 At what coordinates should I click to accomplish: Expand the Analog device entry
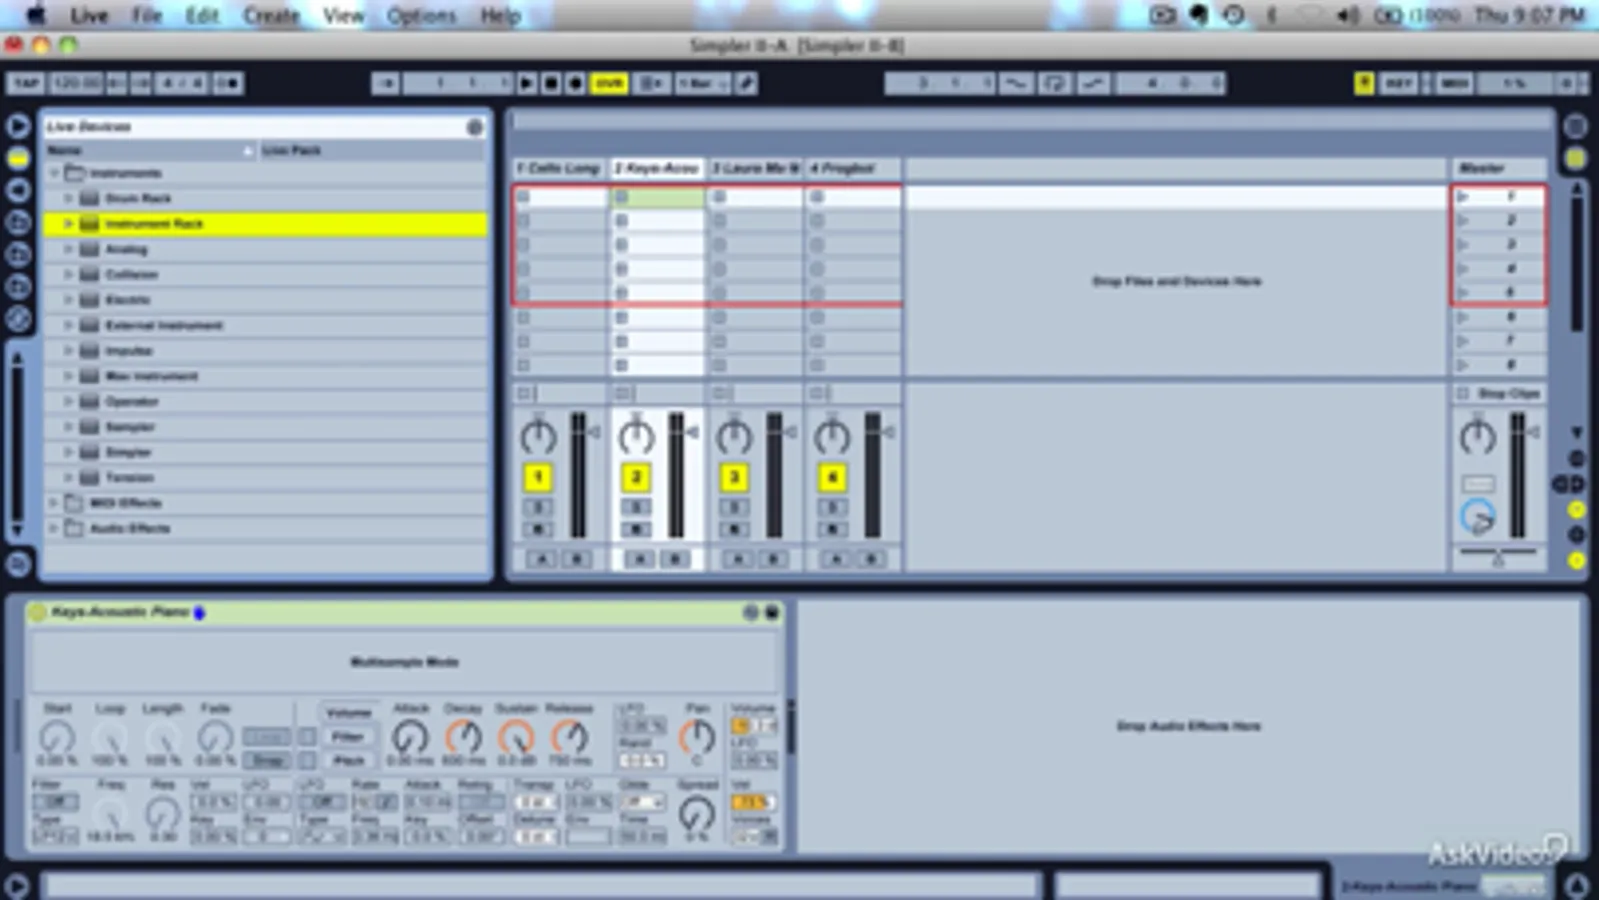[x=68, y=249]
